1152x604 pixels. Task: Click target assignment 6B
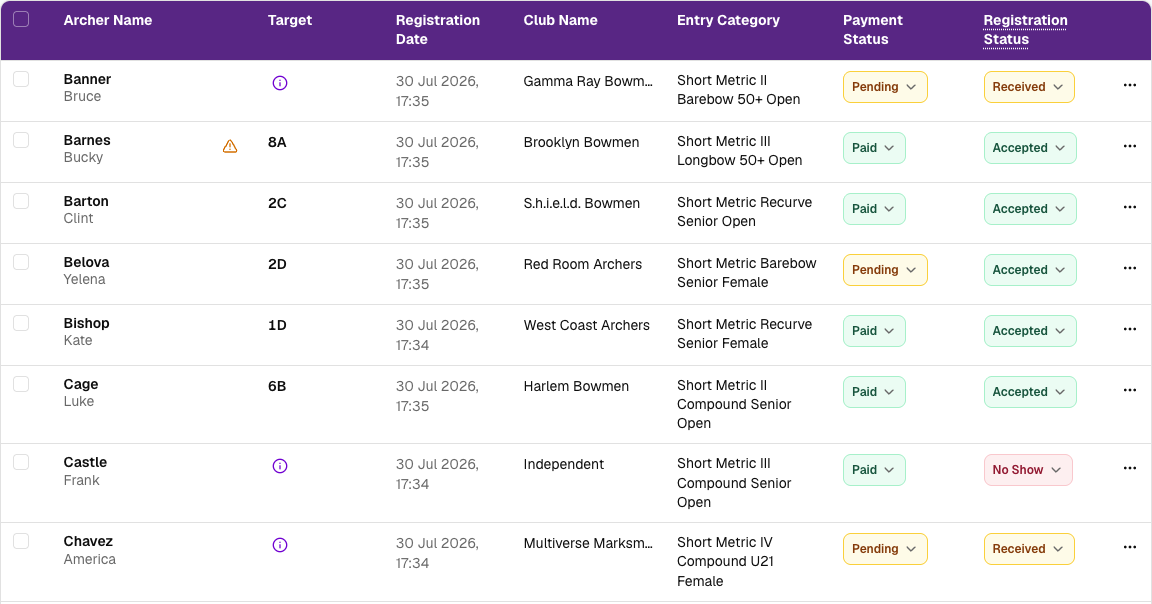277,387
